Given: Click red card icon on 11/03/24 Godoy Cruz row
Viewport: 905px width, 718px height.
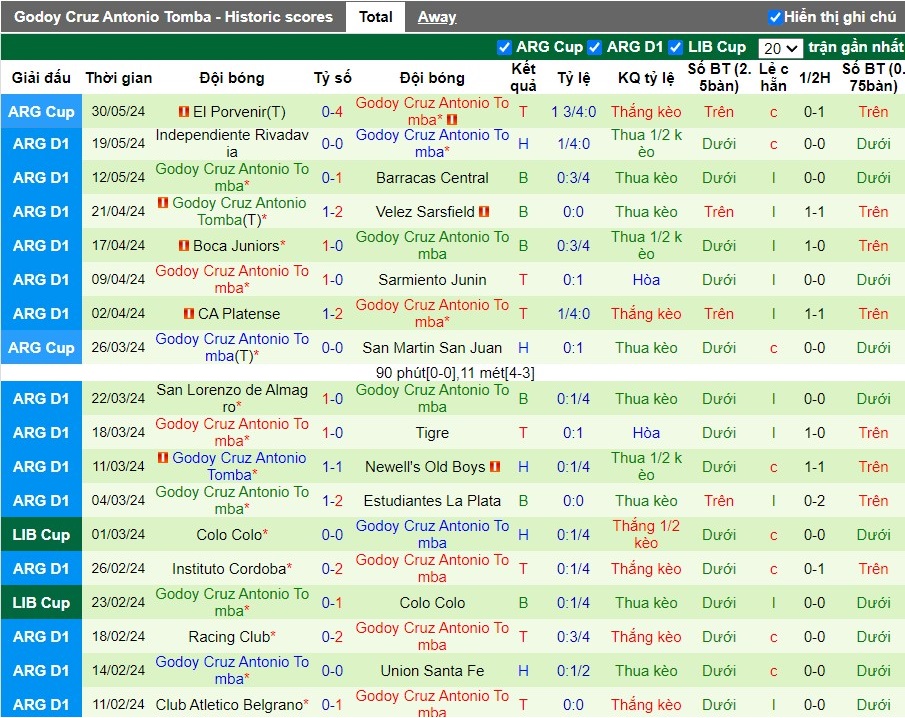Looking at the screenshot, I should tap(163, 458).
